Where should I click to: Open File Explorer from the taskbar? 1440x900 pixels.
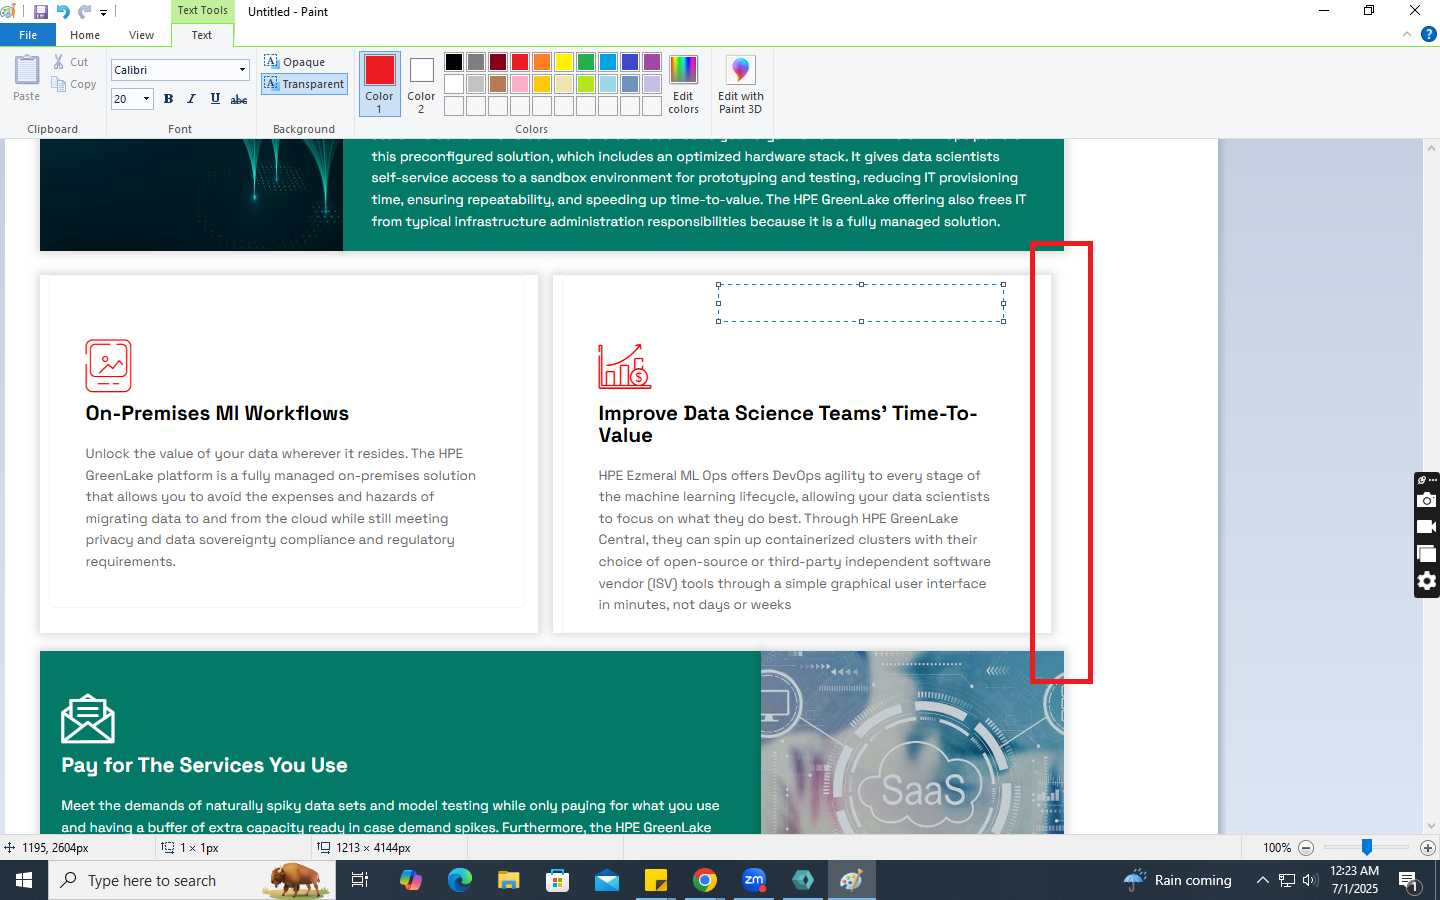(509, 880)
